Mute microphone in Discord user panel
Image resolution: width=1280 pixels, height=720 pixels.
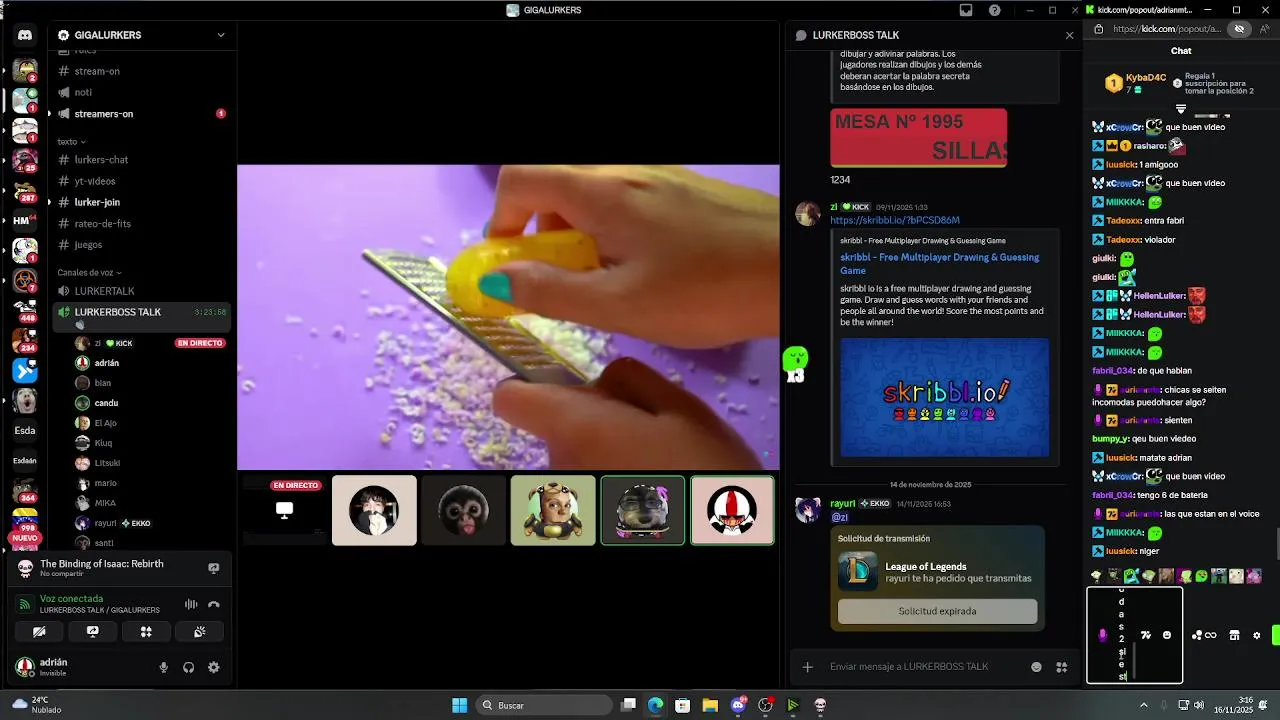[x=164, y=667]
